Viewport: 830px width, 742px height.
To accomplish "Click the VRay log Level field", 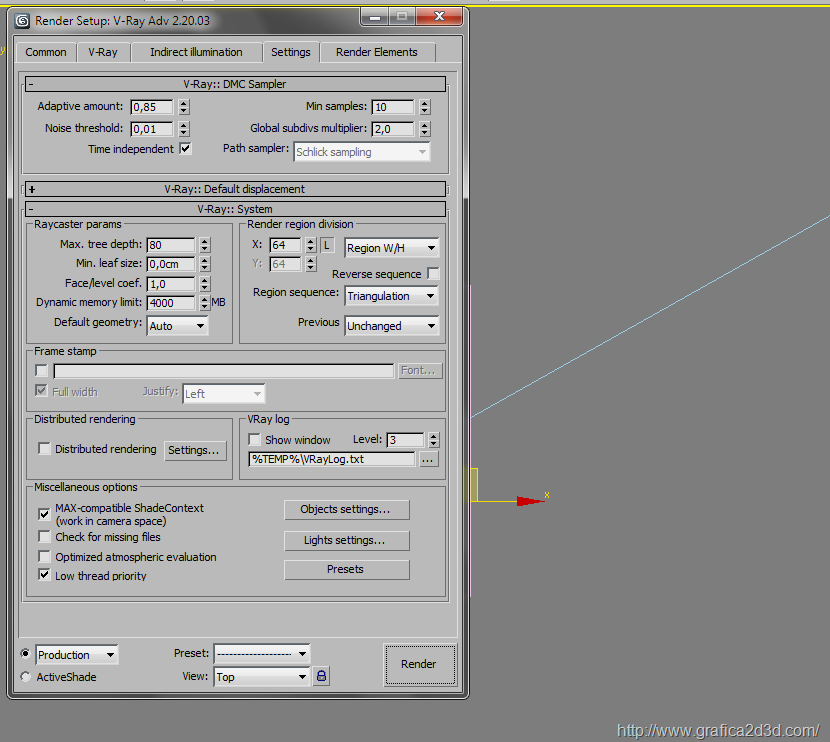I will [x=405, y=440].
